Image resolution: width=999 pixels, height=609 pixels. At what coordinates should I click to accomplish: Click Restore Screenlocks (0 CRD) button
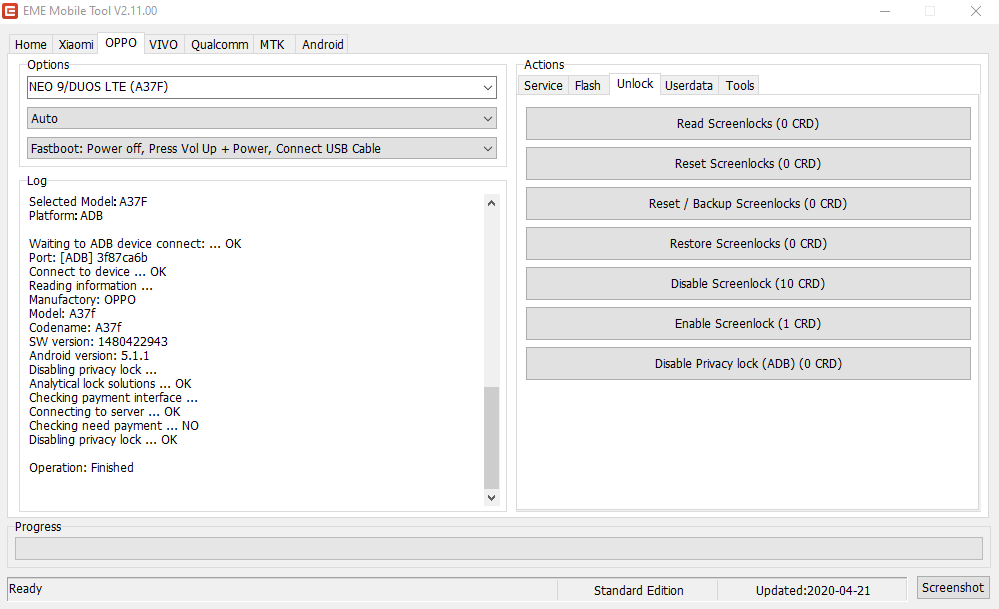pos(748,243)
